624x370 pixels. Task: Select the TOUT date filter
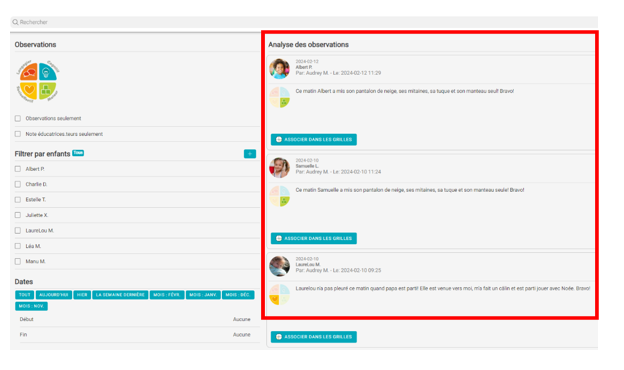pos(25,295)
